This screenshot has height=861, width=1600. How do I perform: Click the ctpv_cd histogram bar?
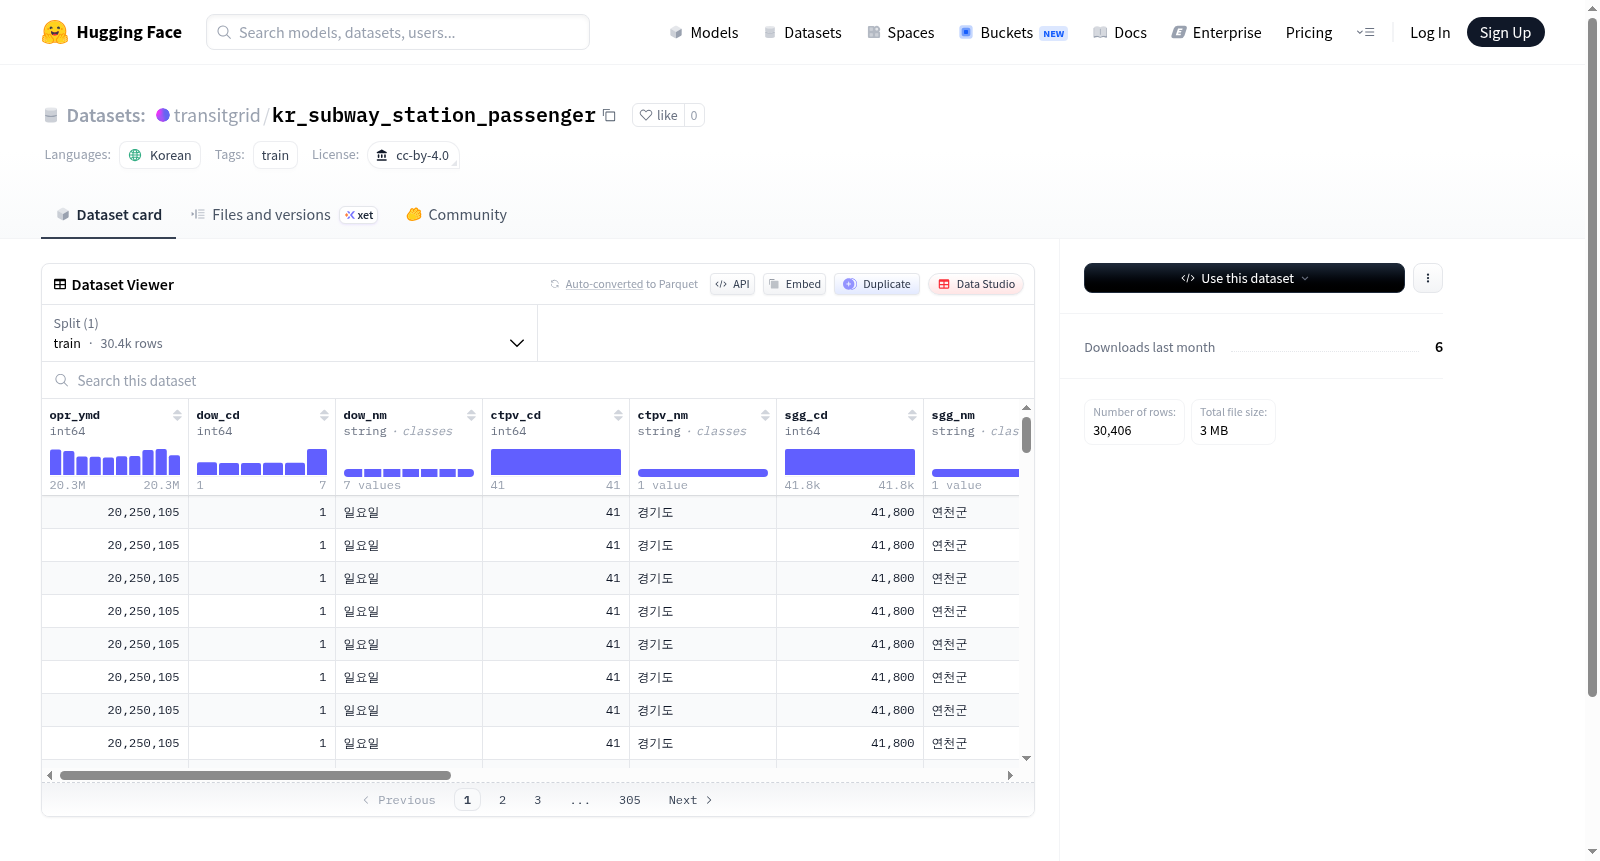(556, 462)
